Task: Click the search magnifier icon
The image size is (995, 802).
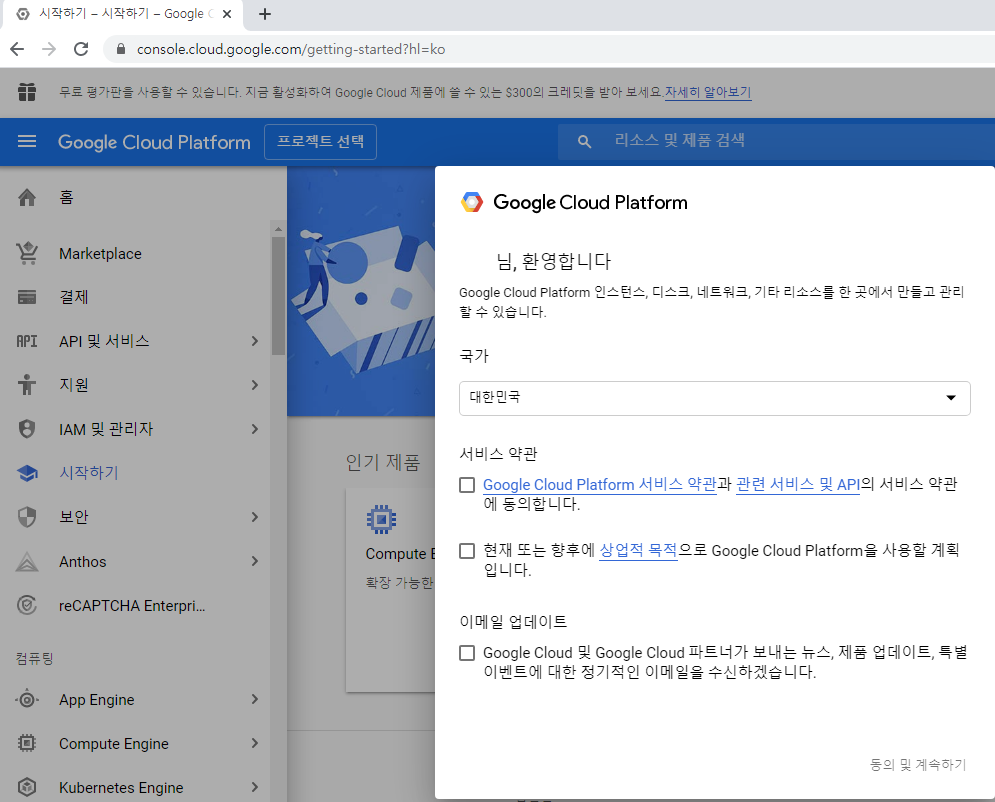Action: (584, 141)
